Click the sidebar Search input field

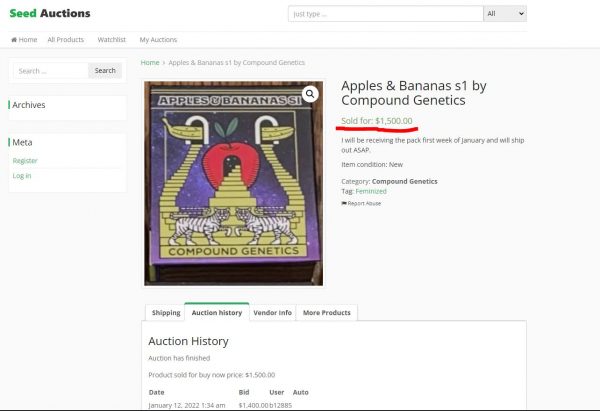[x=51, y=71]
